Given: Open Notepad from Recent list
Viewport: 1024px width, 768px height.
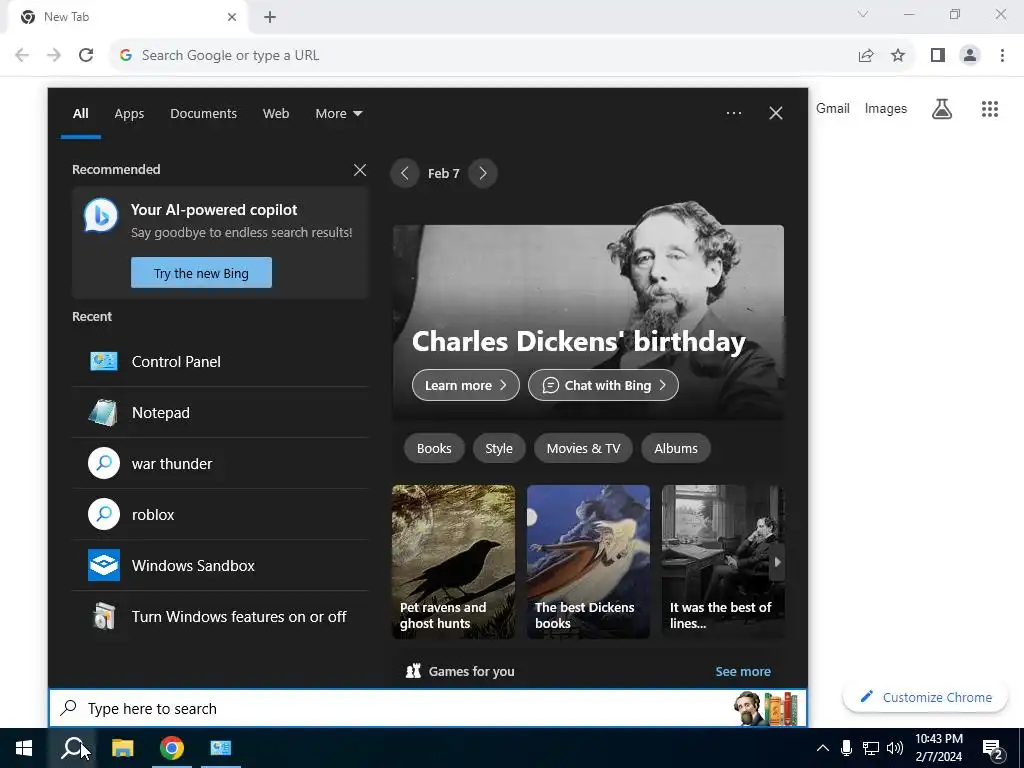Looking at the screenshot, I should [221, 413].
